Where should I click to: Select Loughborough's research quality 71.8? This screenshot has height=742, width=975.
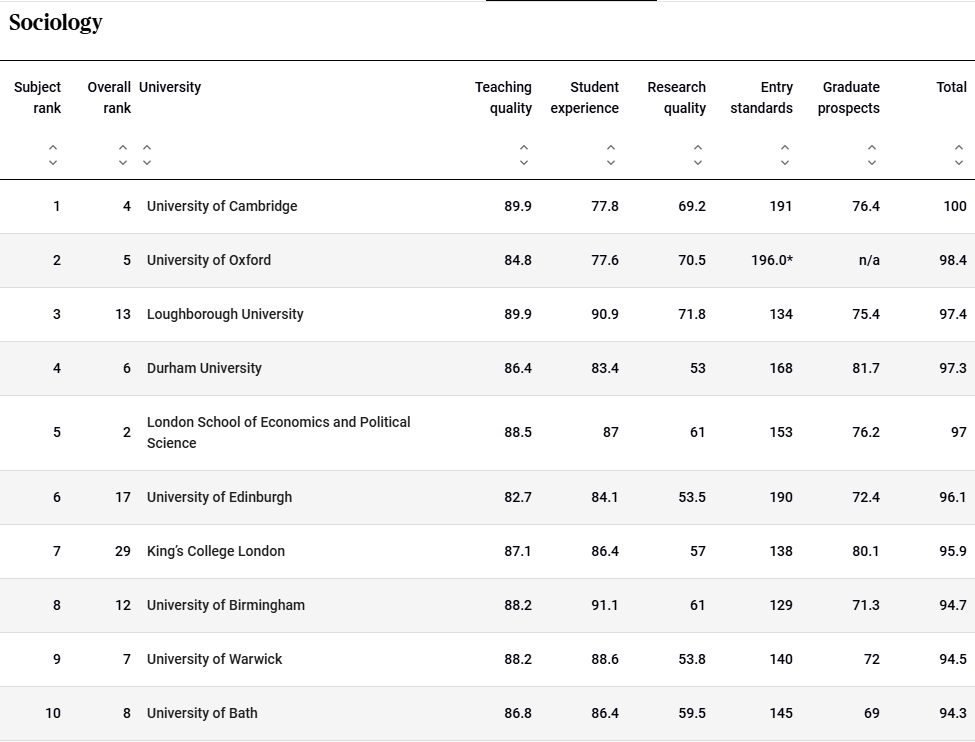click(692, 314)
